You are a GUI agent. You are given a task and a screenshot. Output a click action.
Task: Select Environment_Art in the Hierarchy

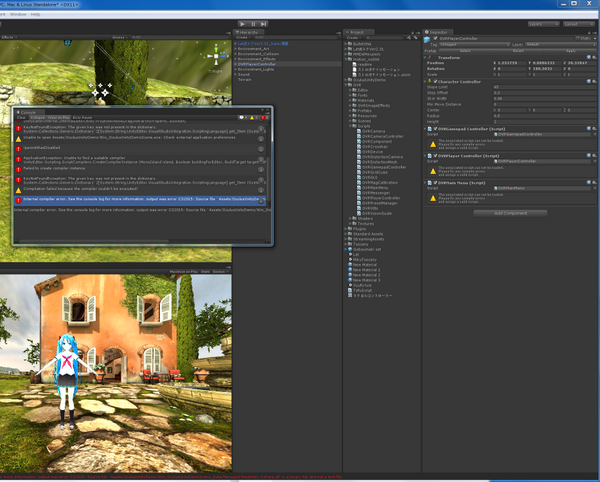253,49
